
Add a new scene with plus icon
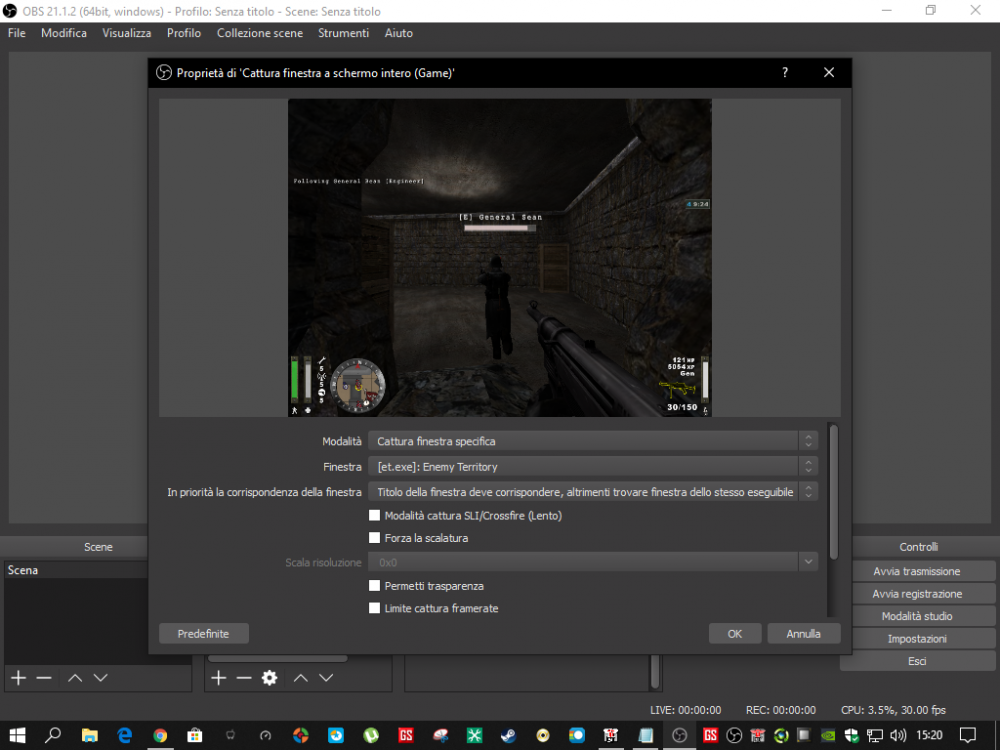[18, 678]
